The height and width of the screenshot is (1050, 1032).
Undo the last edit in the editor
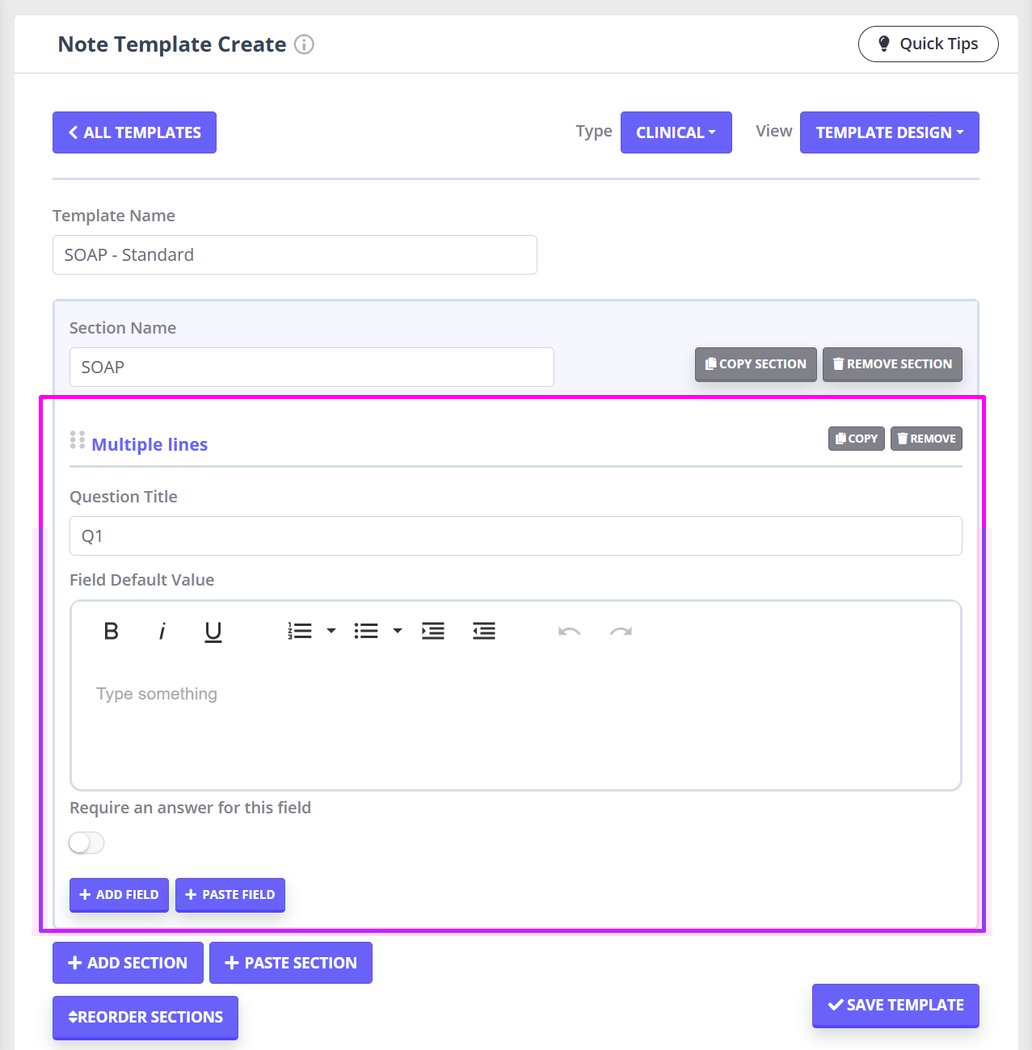coord(569,630)
